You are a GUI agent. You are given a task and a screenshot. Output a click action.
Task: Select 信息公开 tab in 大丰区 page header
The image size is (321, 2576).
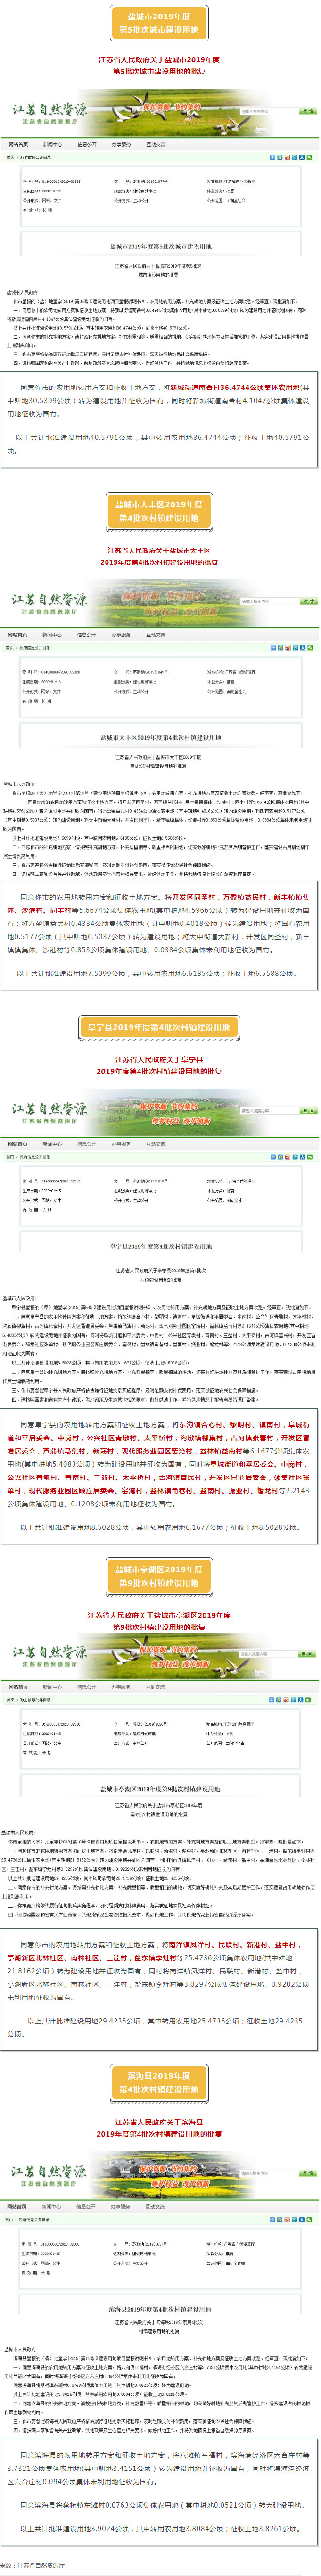87,635
